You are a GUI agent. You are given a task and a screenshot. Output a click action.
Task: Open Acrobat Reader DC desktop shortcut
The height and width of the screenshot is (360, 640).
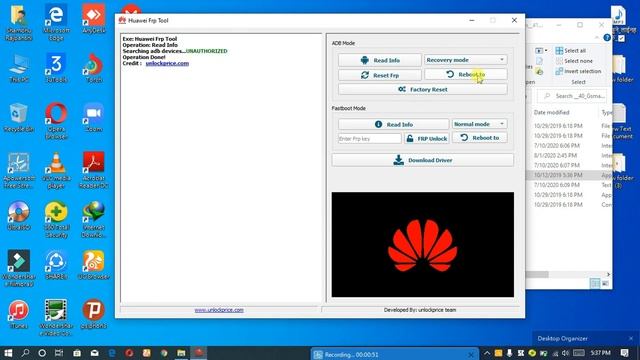[93, 170]
